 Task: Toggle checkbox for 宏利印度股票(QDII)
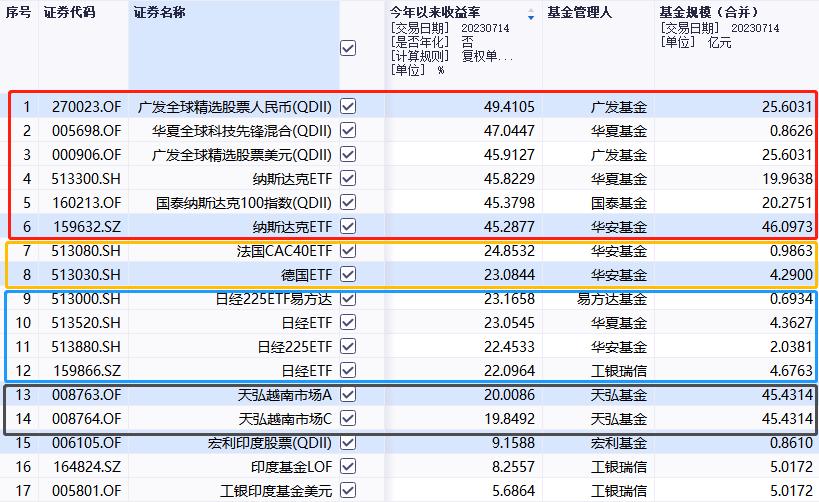coord(348,443)
